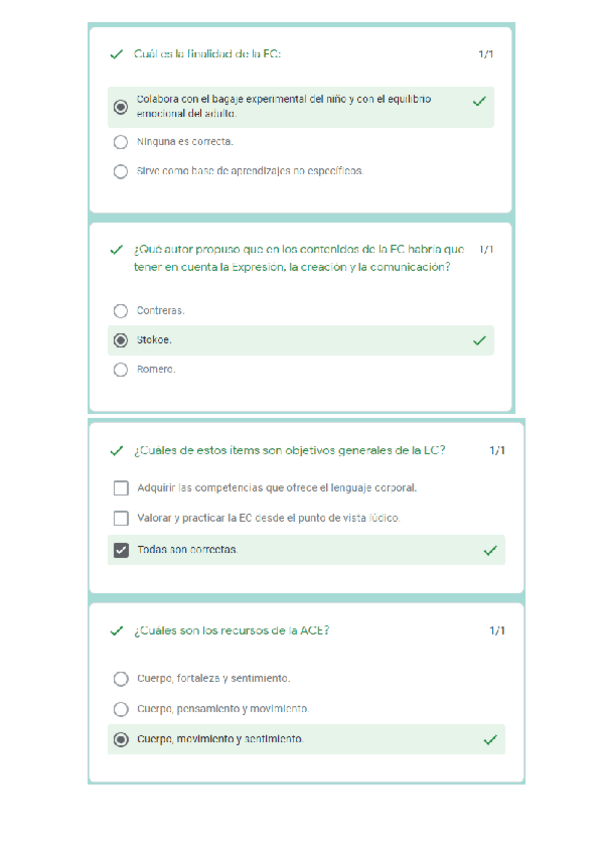Select 'Sirve como base de aprendizajes' radio

point(121,171)
